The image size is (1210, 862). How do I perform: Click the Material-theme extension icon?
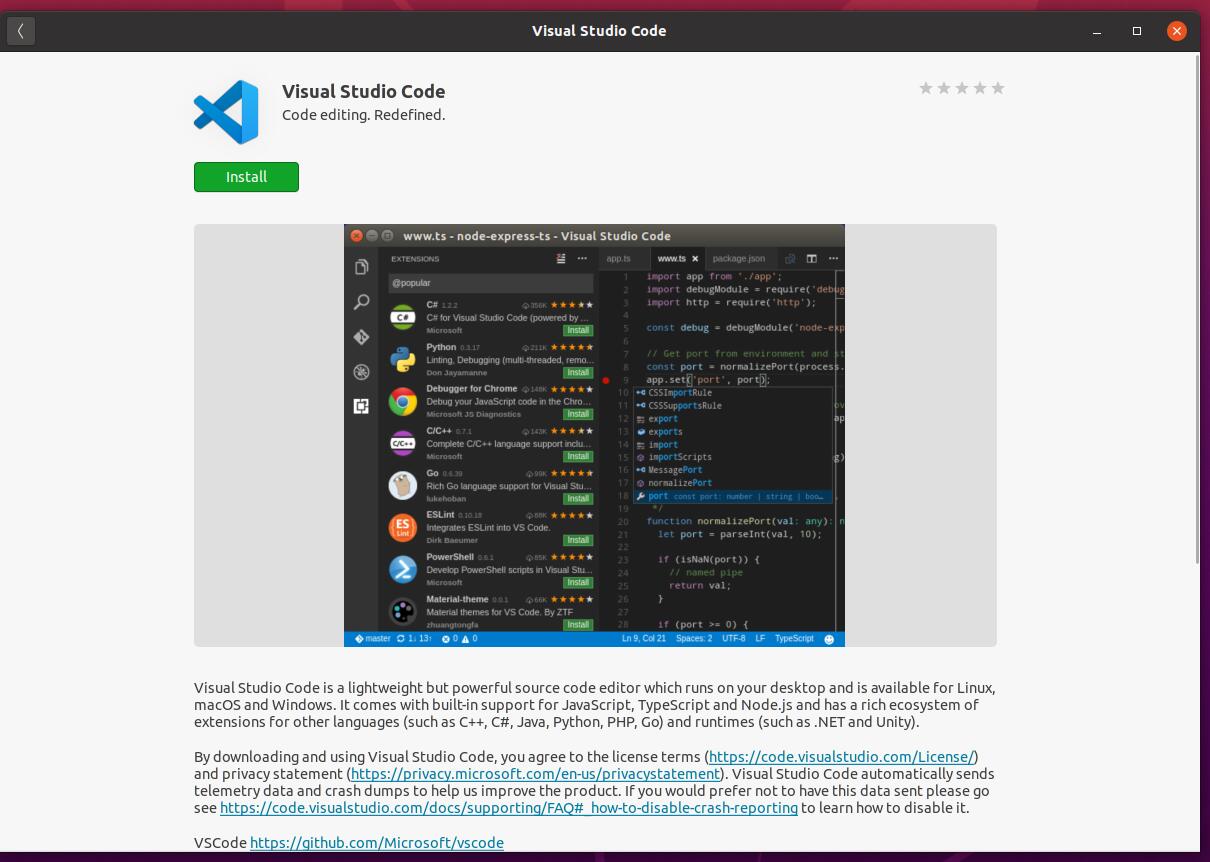(x=403, y=610)
